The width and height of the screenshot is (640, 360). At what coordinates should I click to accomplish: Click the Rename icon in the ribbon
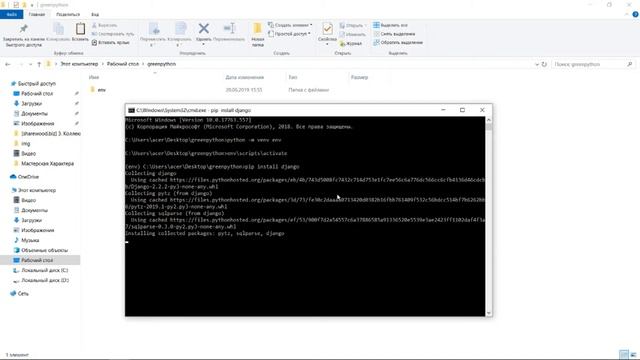[229, 29]
